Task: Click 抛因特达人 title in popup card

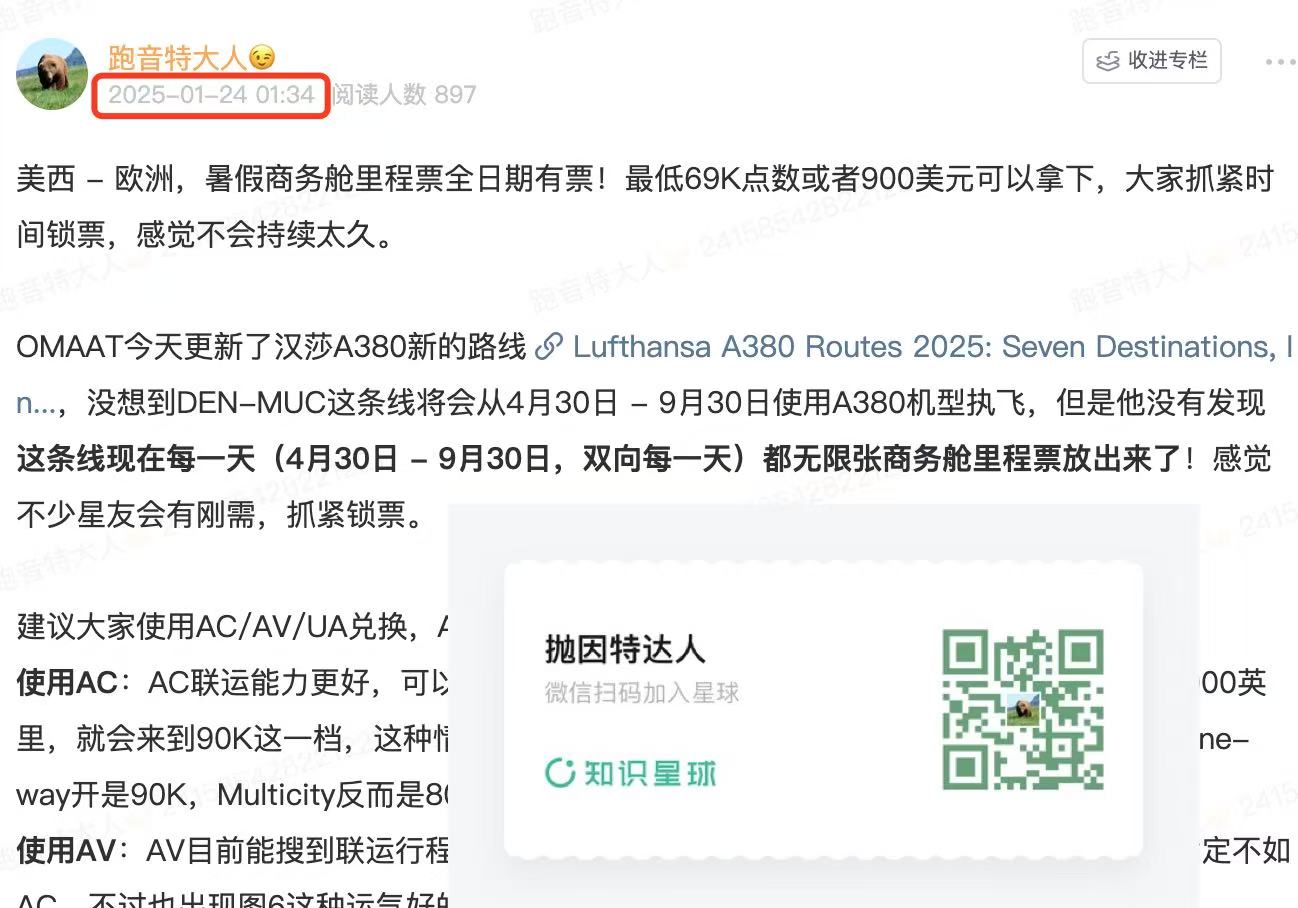Action: pyautogui.click(x=625, y=649)
